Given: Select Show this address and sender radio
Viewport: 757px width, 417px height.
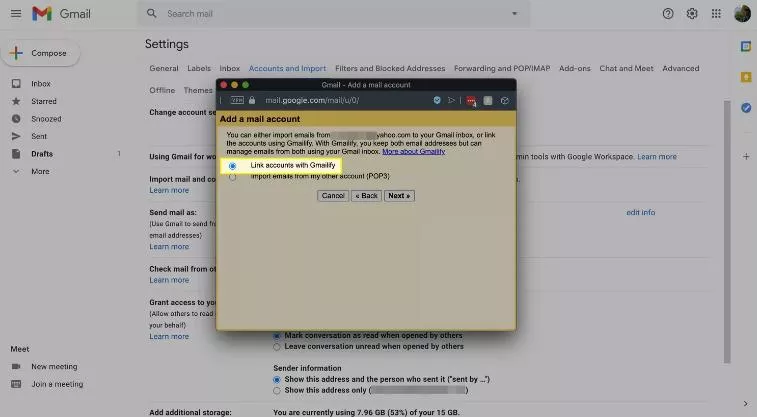Looking at the screenshot, I should pos(277,380).
